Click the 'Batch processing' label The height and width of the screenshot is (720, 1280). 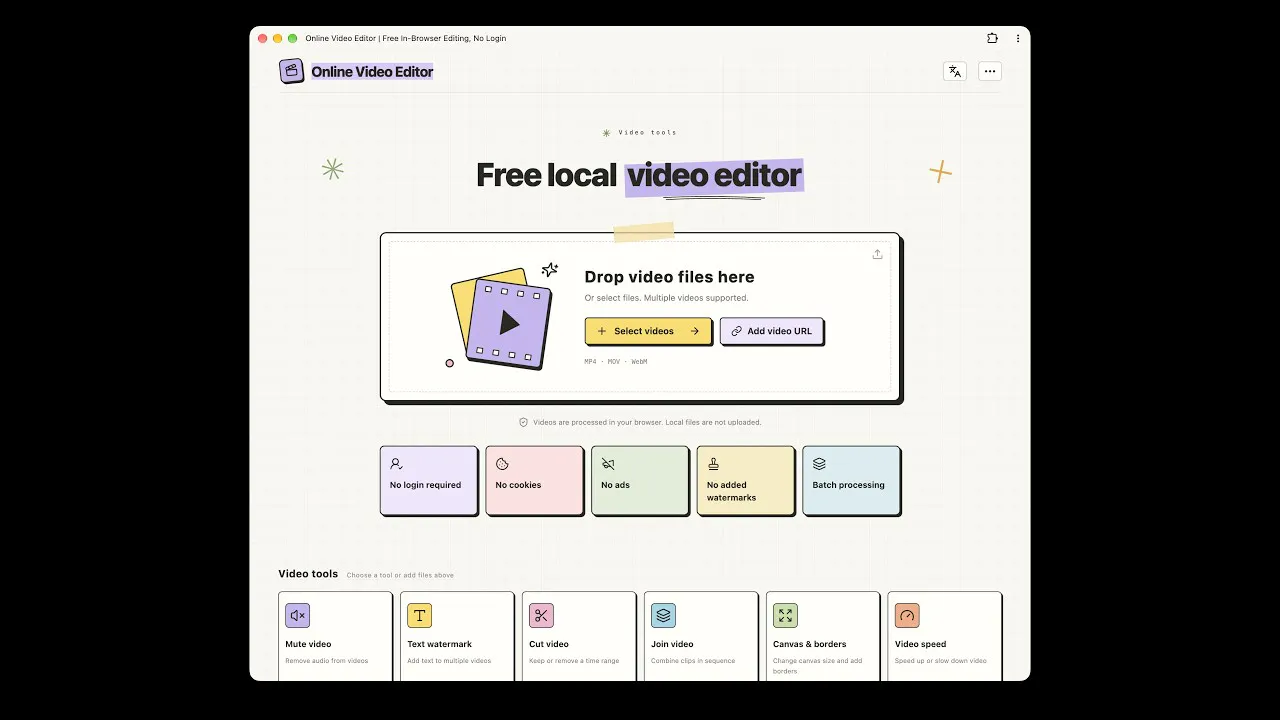tap(848, 485)
